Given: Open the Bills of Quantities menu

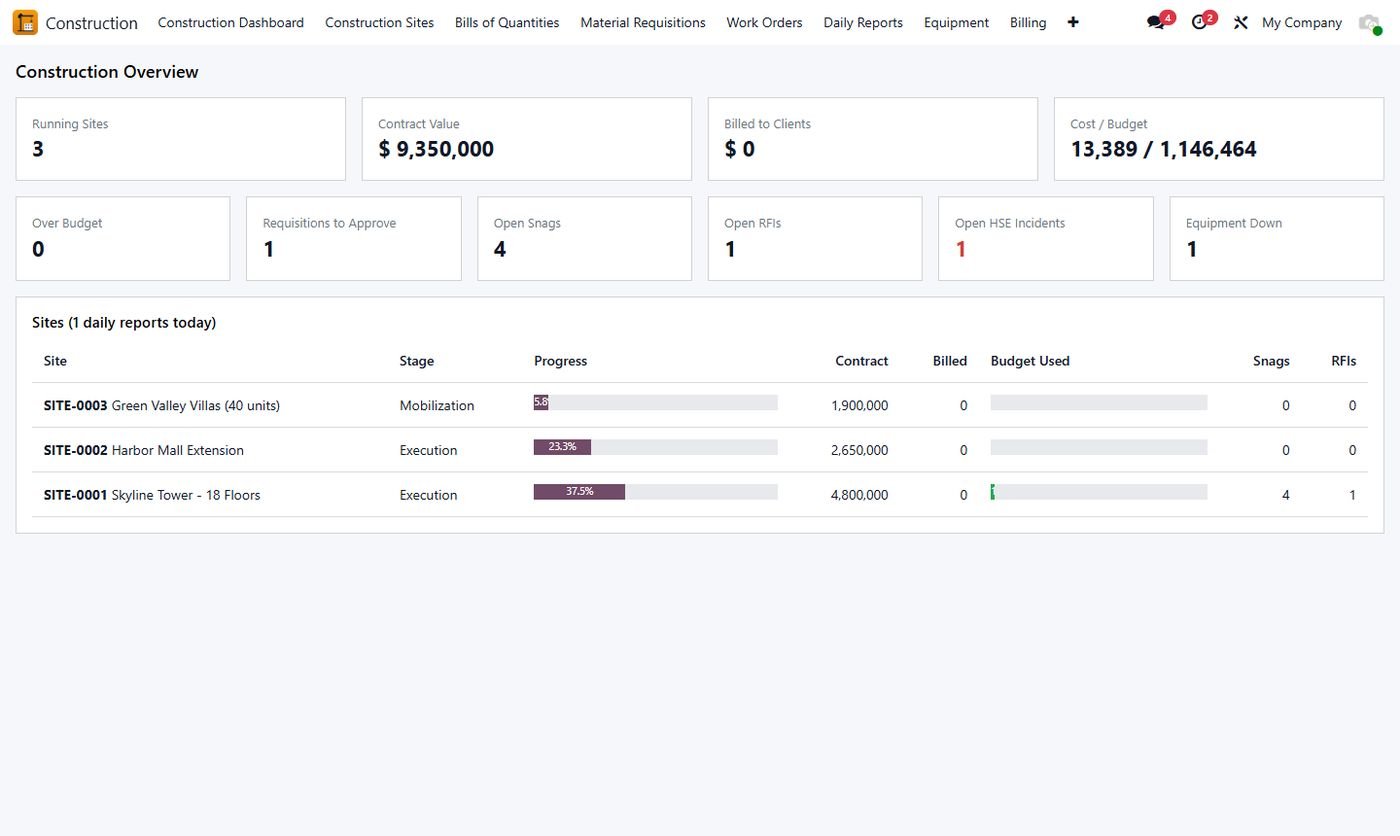Looking at the screenshot, I should coord(507,22).
